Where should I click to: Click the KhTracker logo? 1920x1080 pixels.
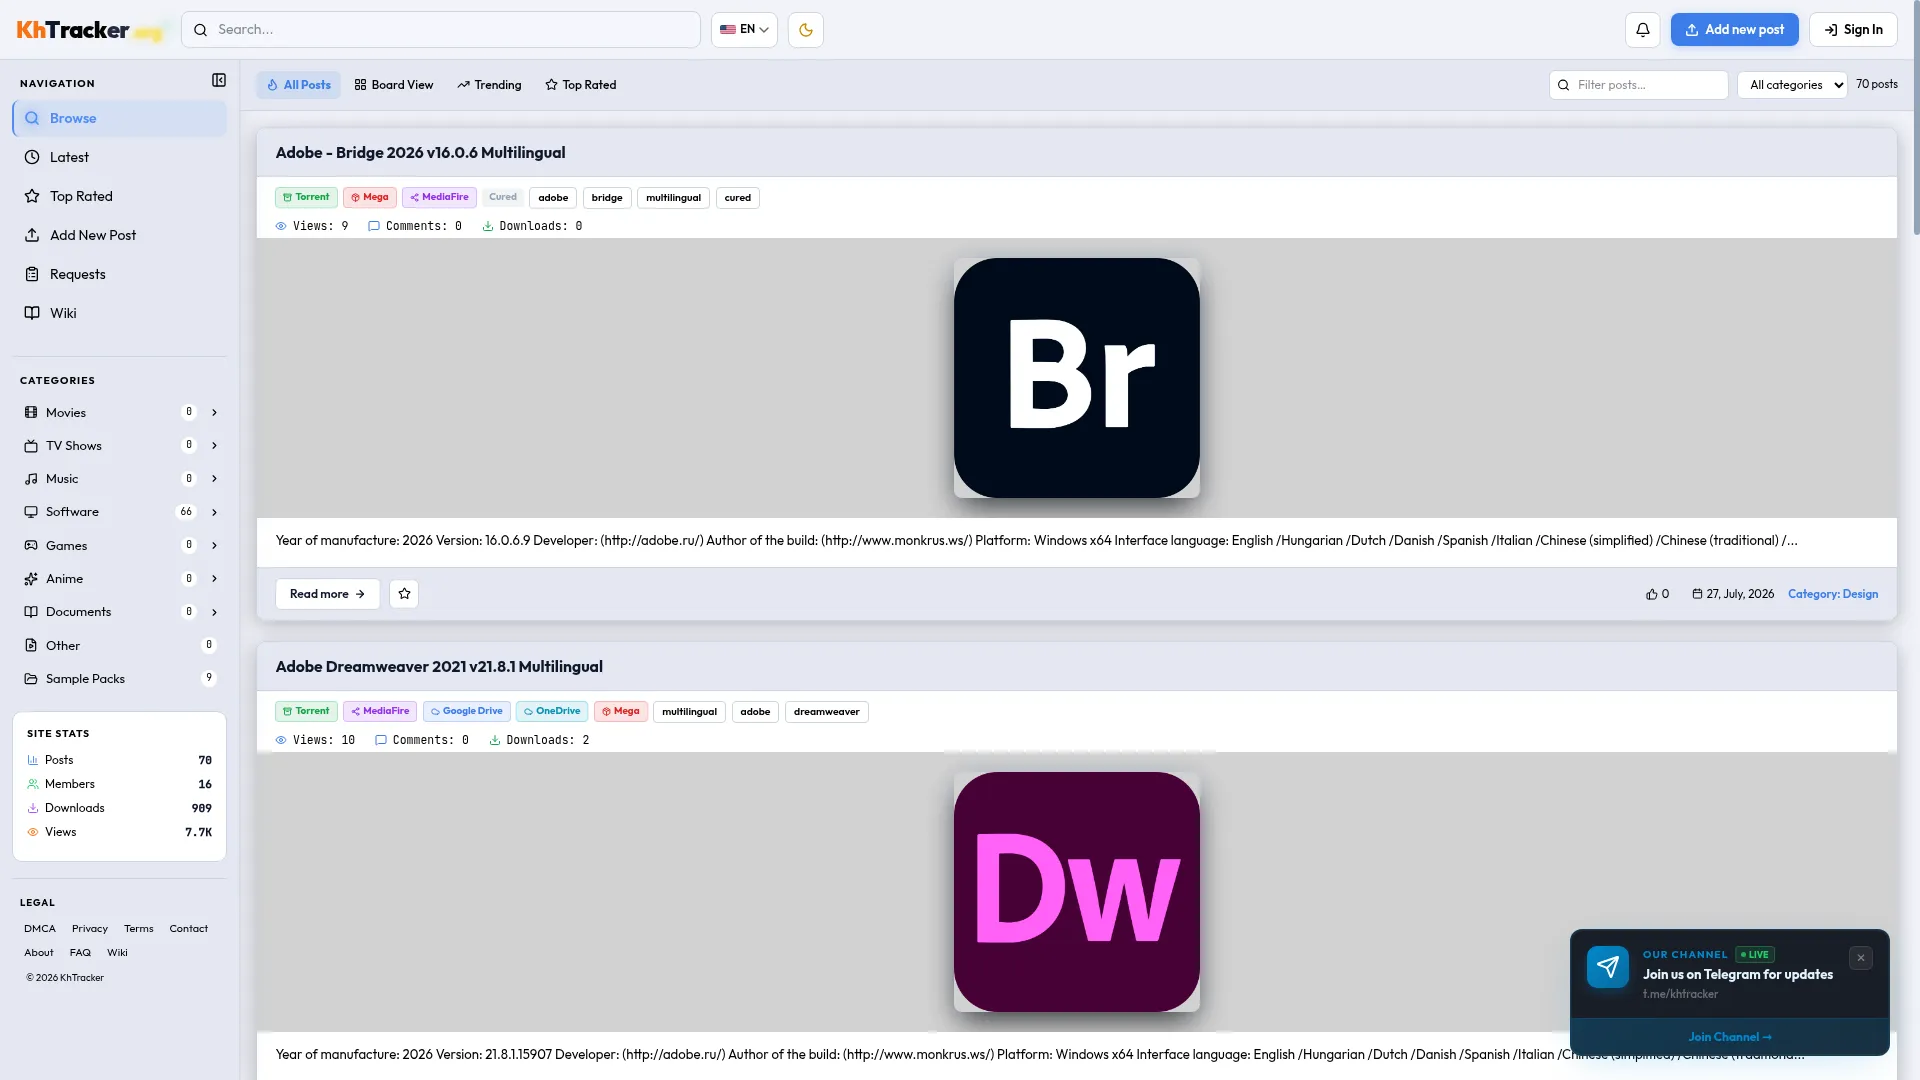[x=89, y=30]
